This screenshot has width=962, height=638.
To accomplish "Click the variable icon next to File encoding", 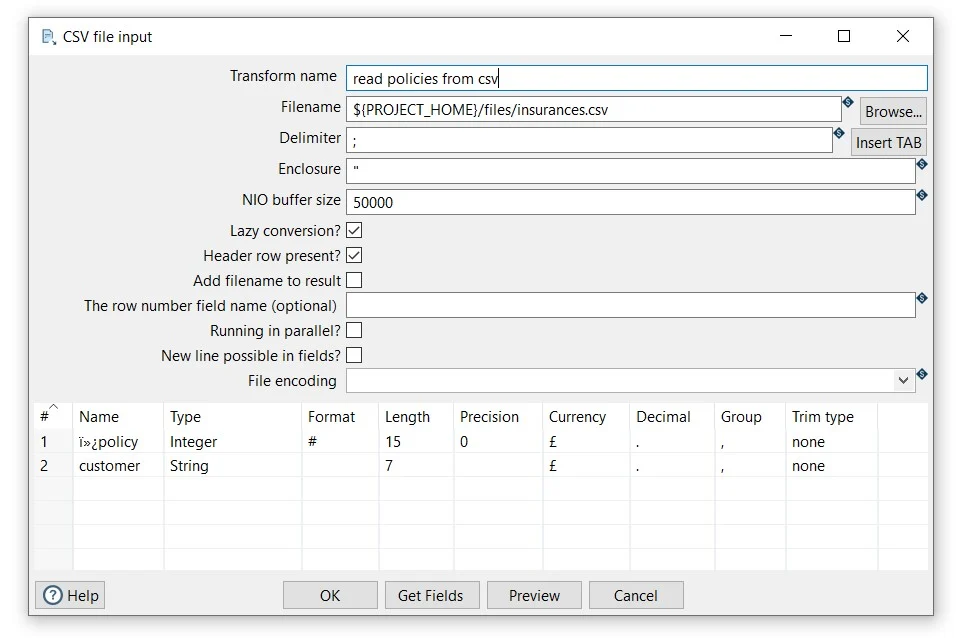I will (x=921, y=372).
